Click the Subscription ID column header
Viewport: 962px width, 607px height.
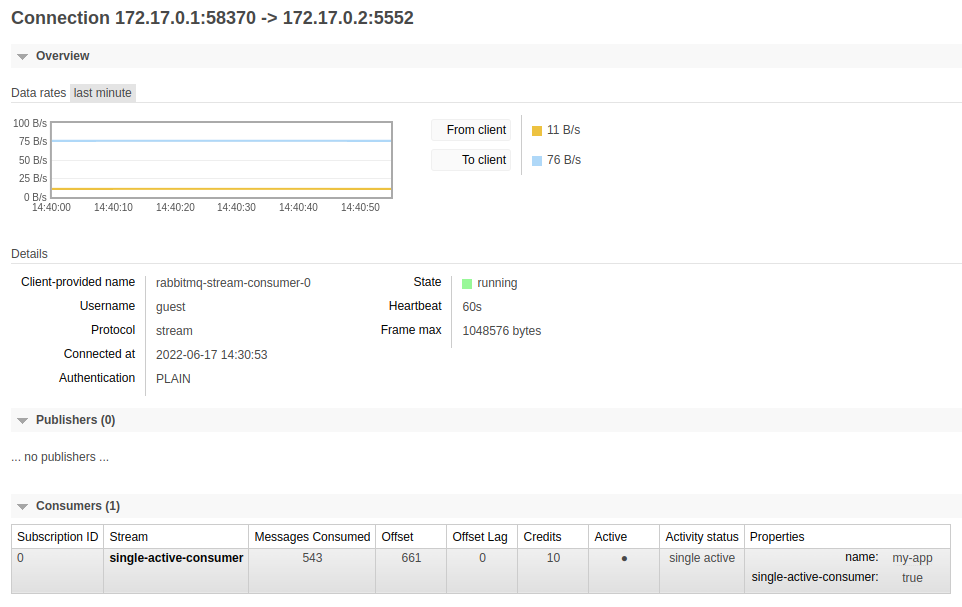[x=57, y=537]
